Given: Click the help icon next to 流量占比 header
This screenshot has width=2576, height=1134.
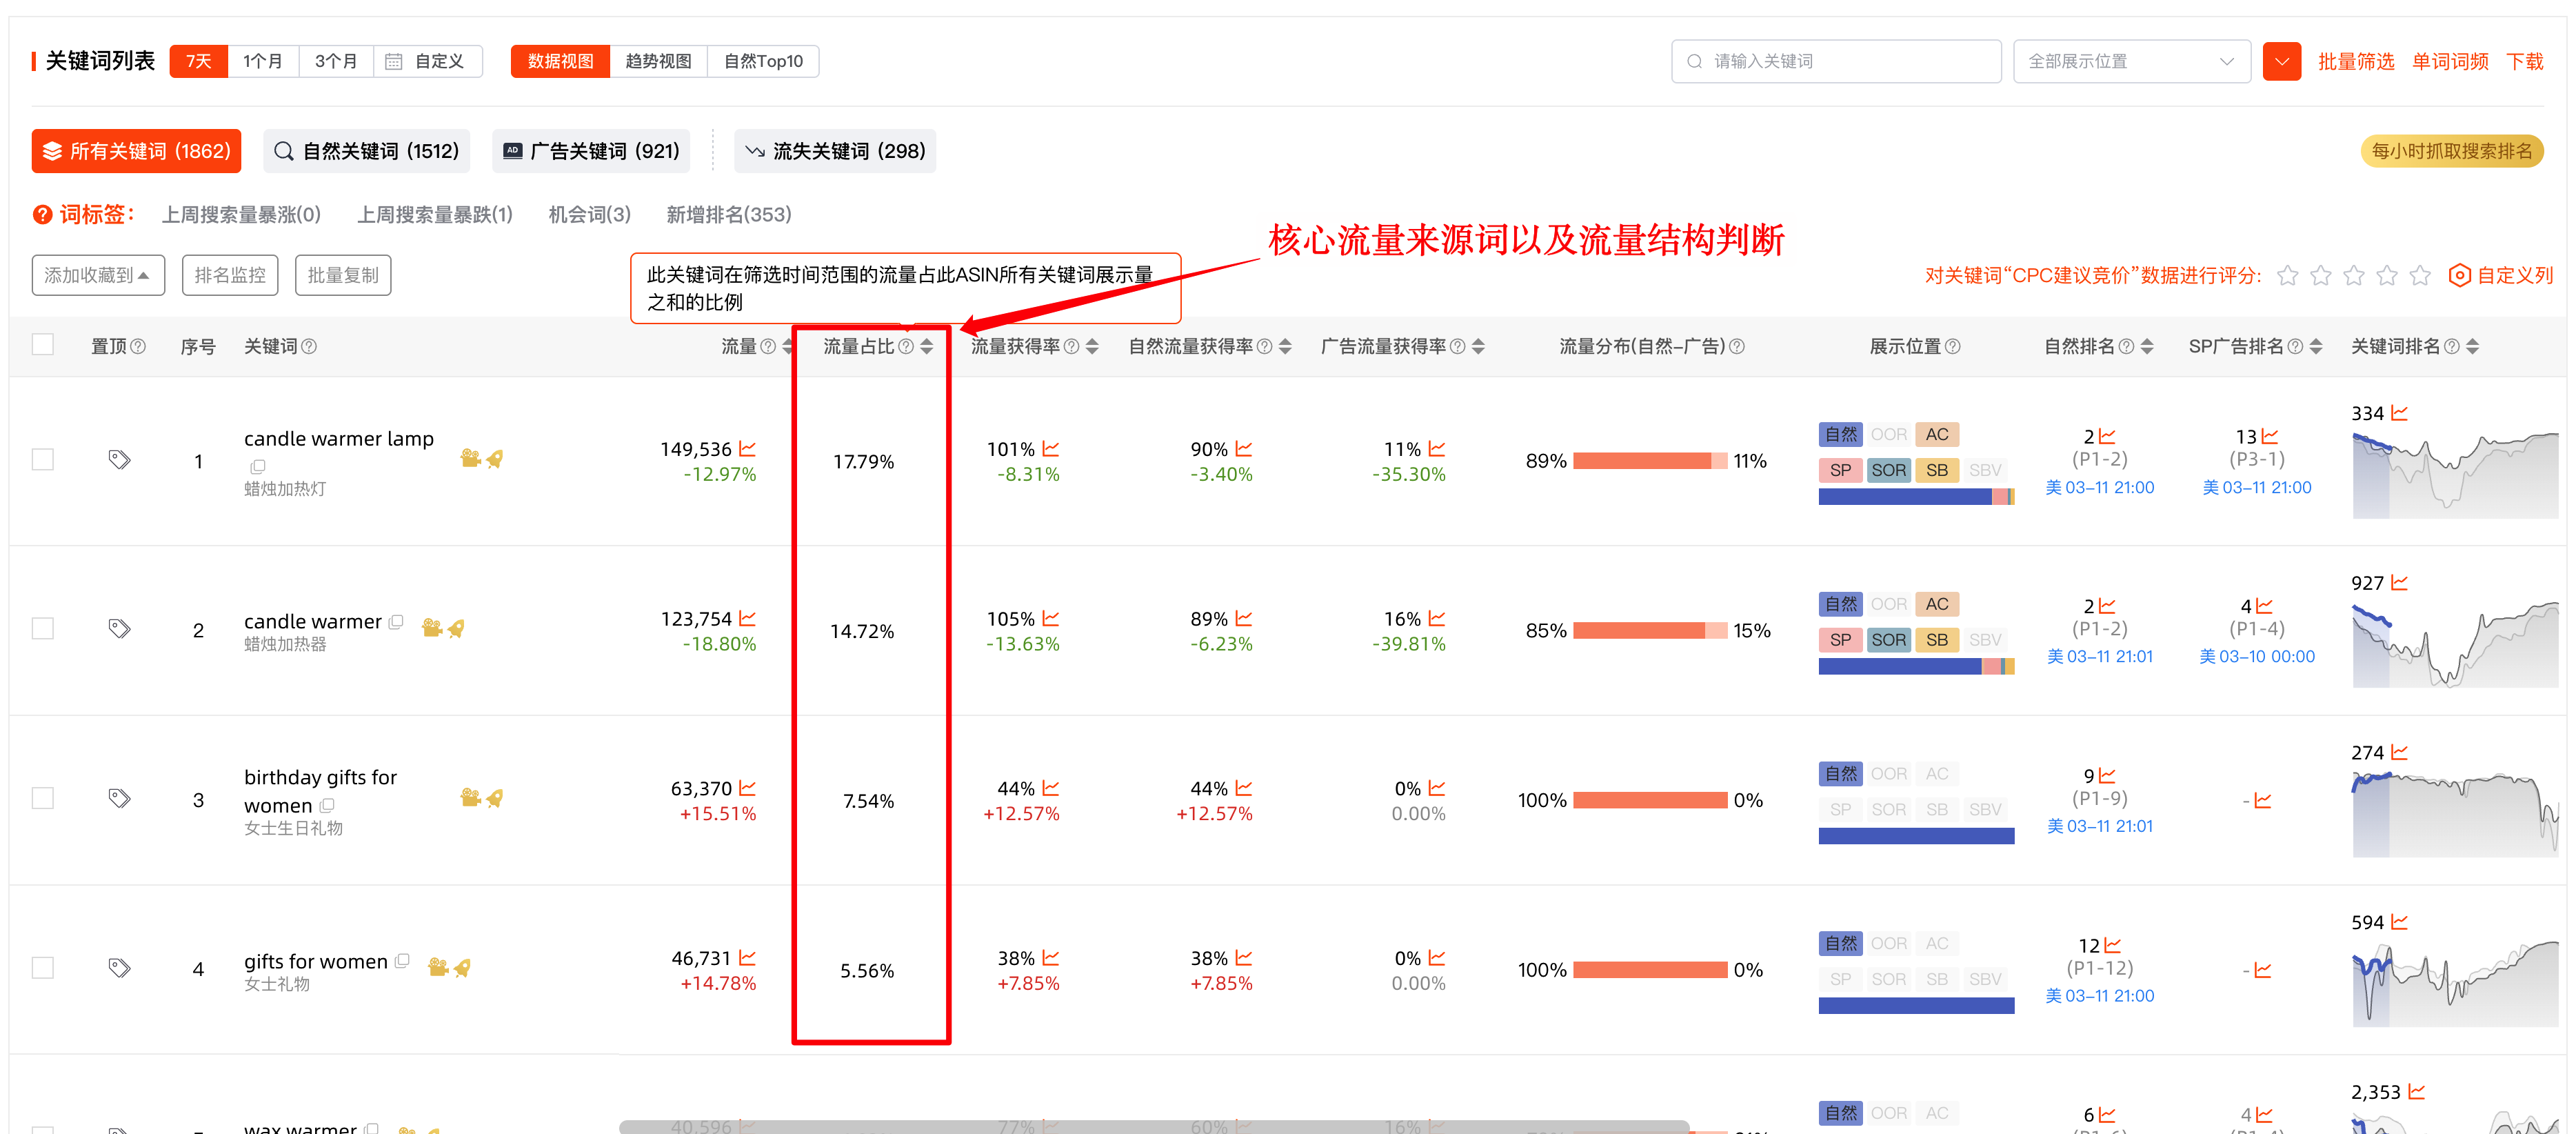Looking at the screenshot, I should coord(906,346).
